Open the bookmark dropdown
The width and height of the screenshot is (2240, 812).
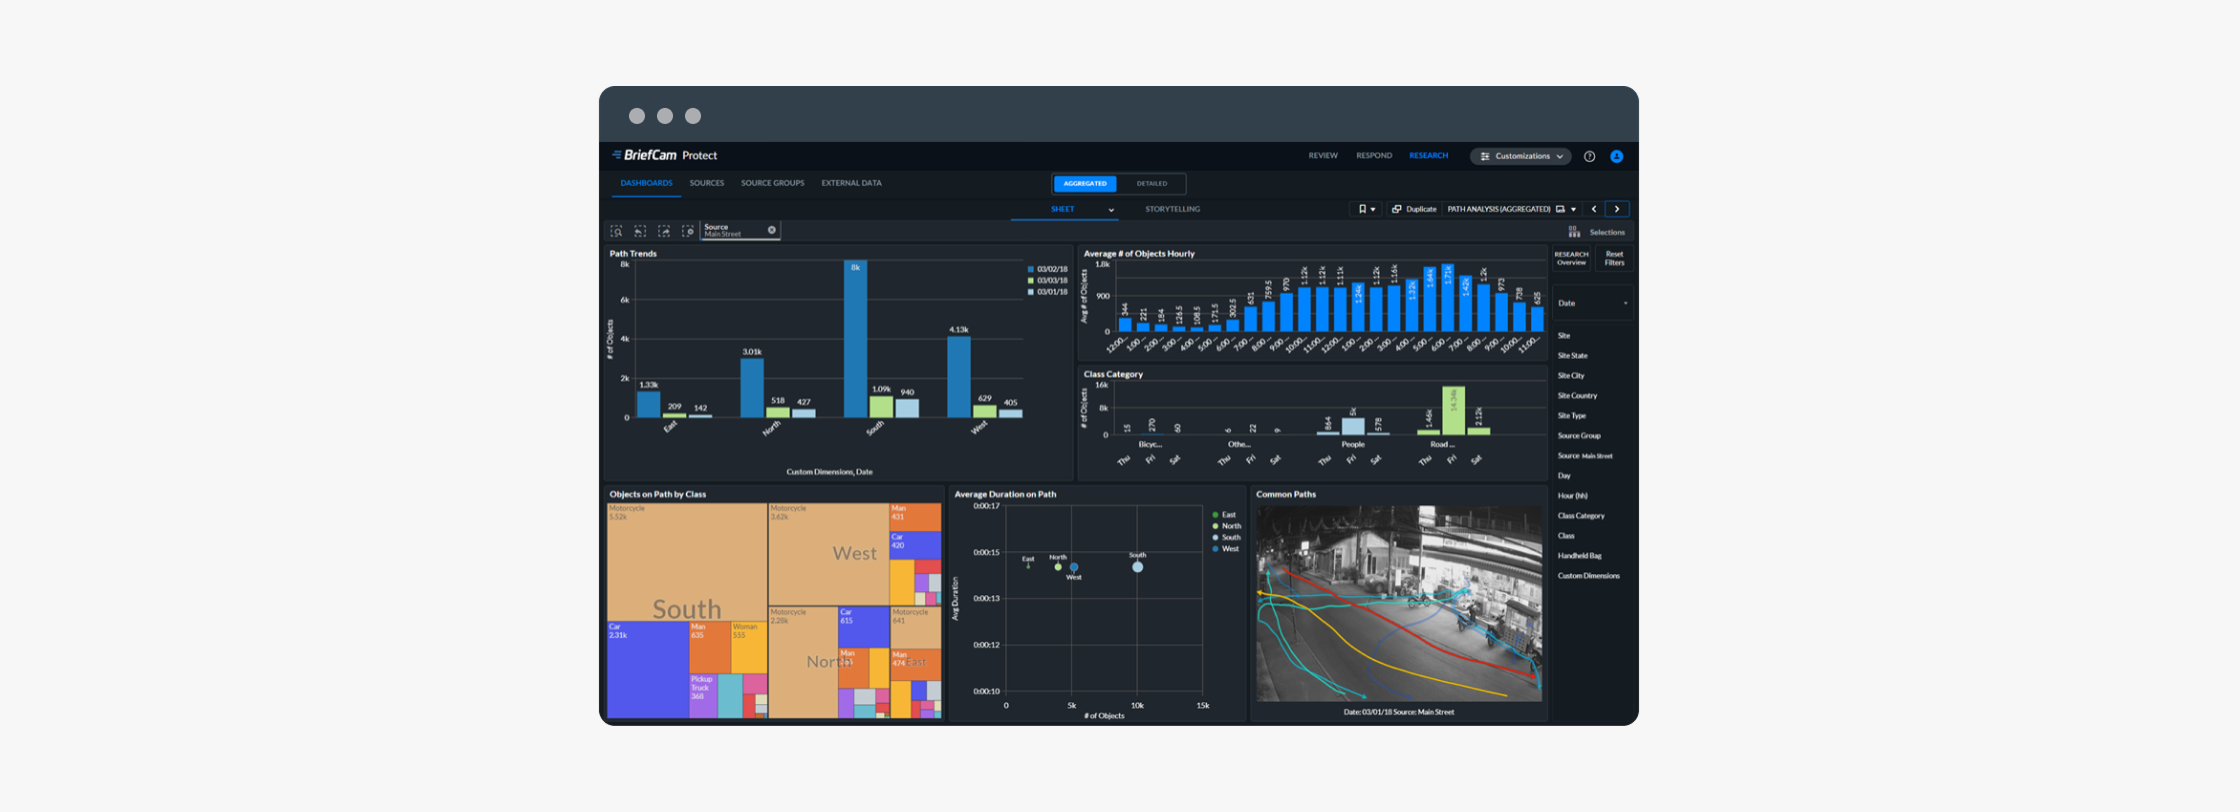pyautogui.click(x=1366, y=209)
